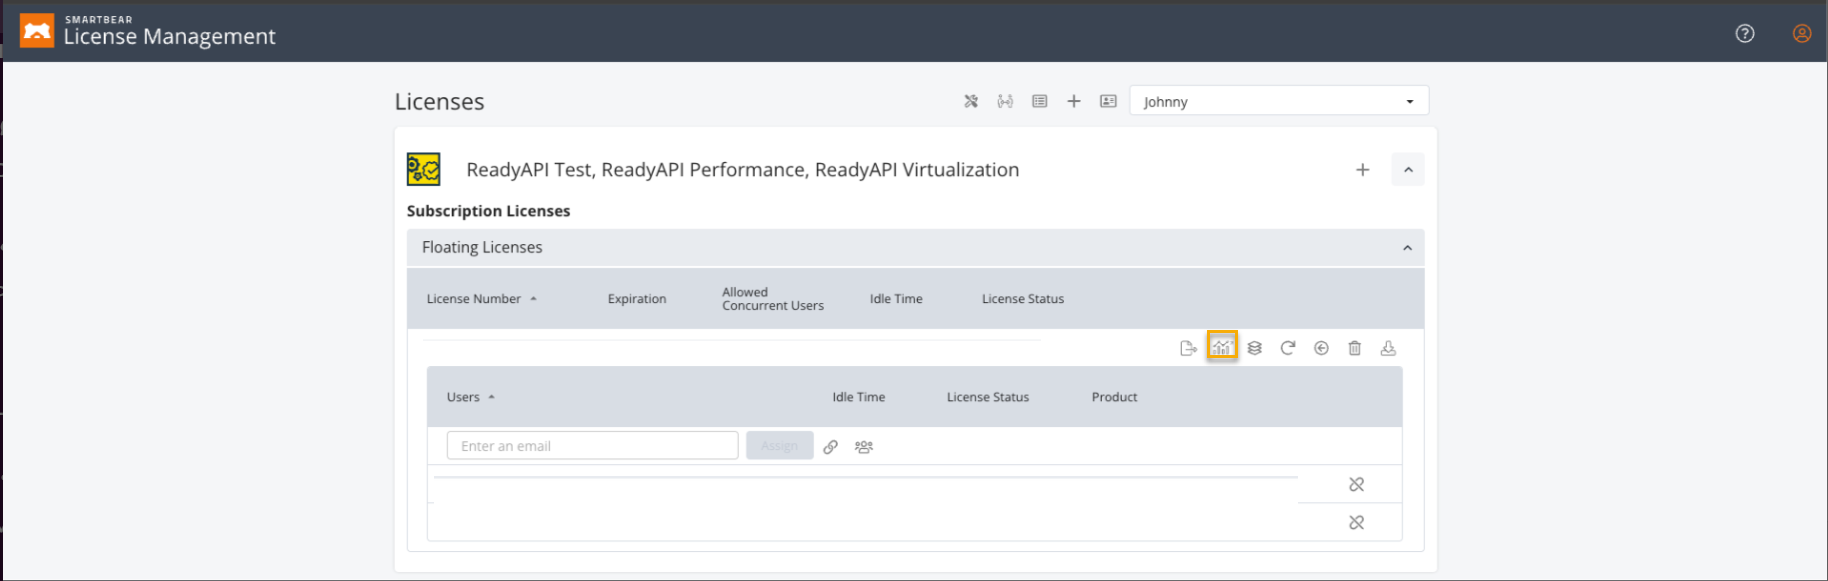The height and width of the screenshot is (581, 1828).
Task: Click the ID card icon beside Johnny dropdown
Action: [x=1108, y=101]
